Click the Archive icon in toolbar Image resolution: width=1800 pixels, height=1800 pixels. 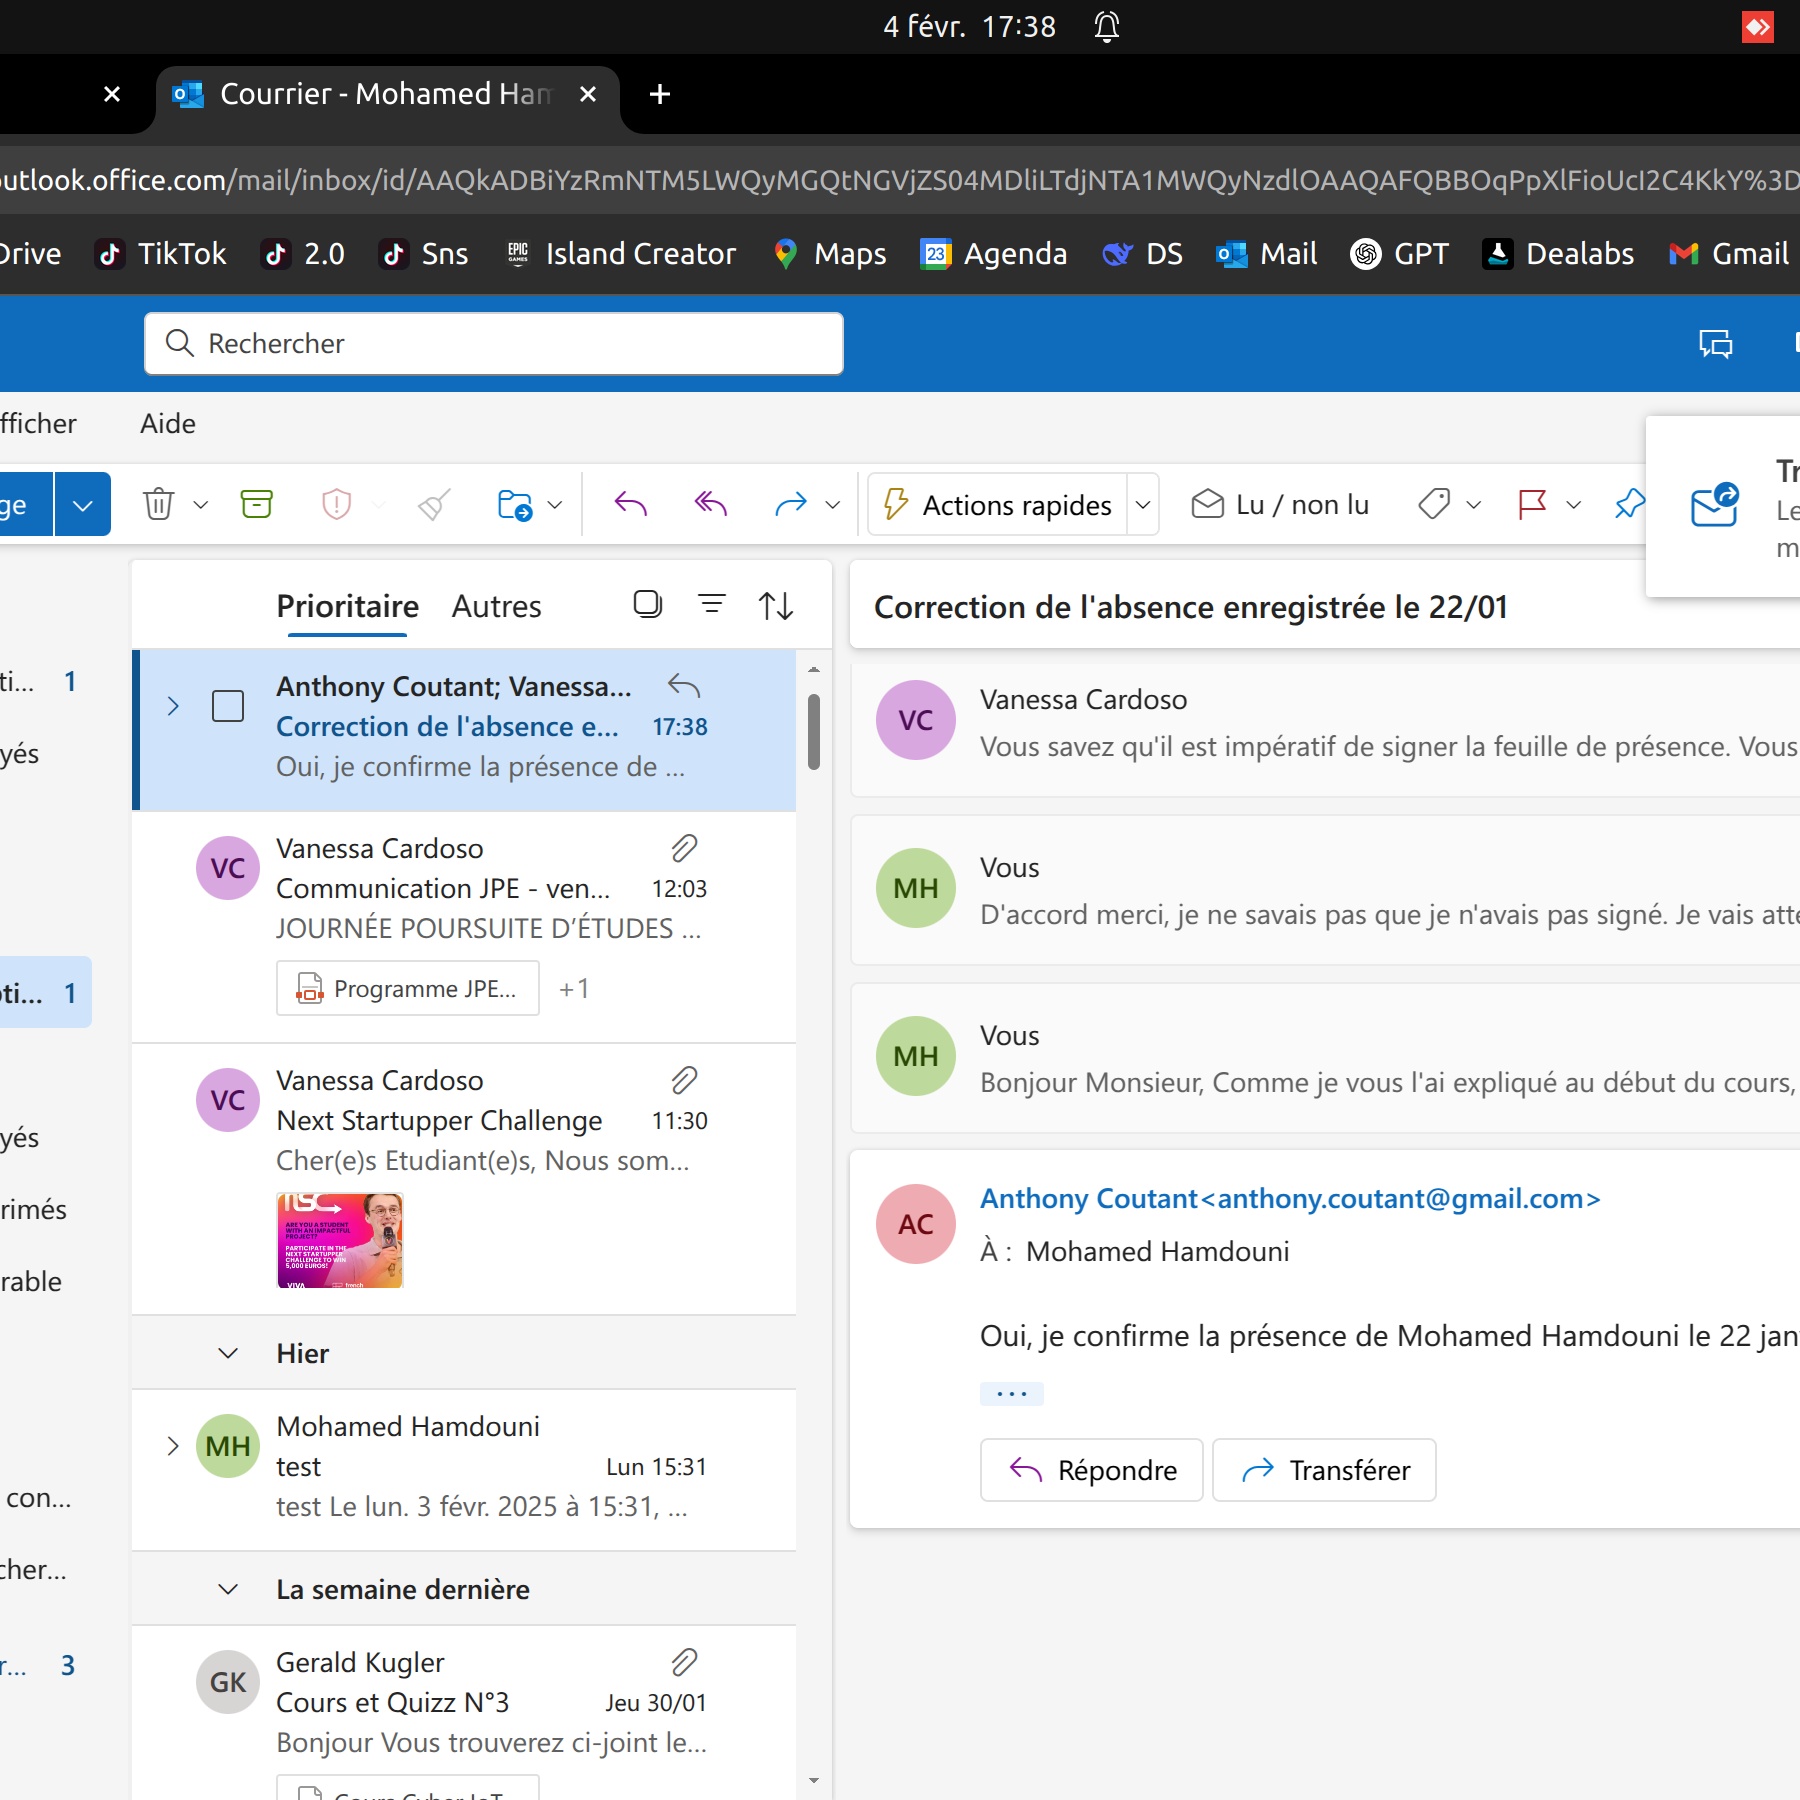[257, 504]
